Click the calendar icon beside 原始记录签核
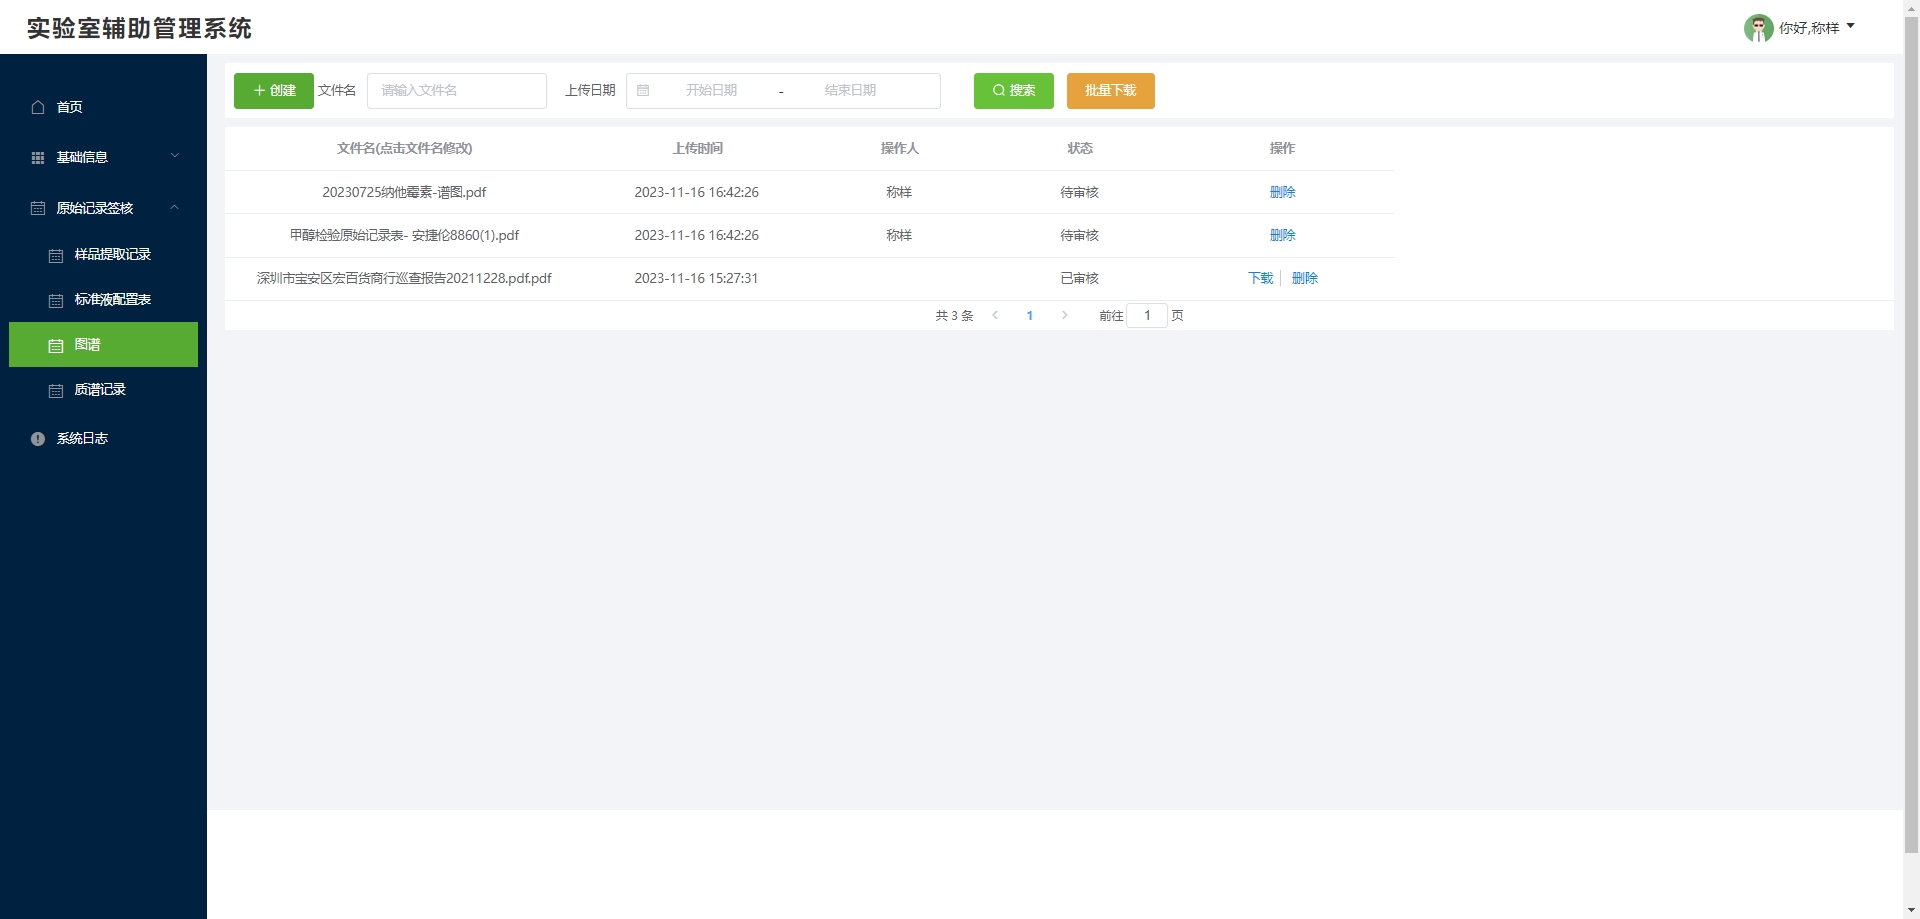Image resolution: width=1920 pixels, height=919 pixels. pos(38,208)
